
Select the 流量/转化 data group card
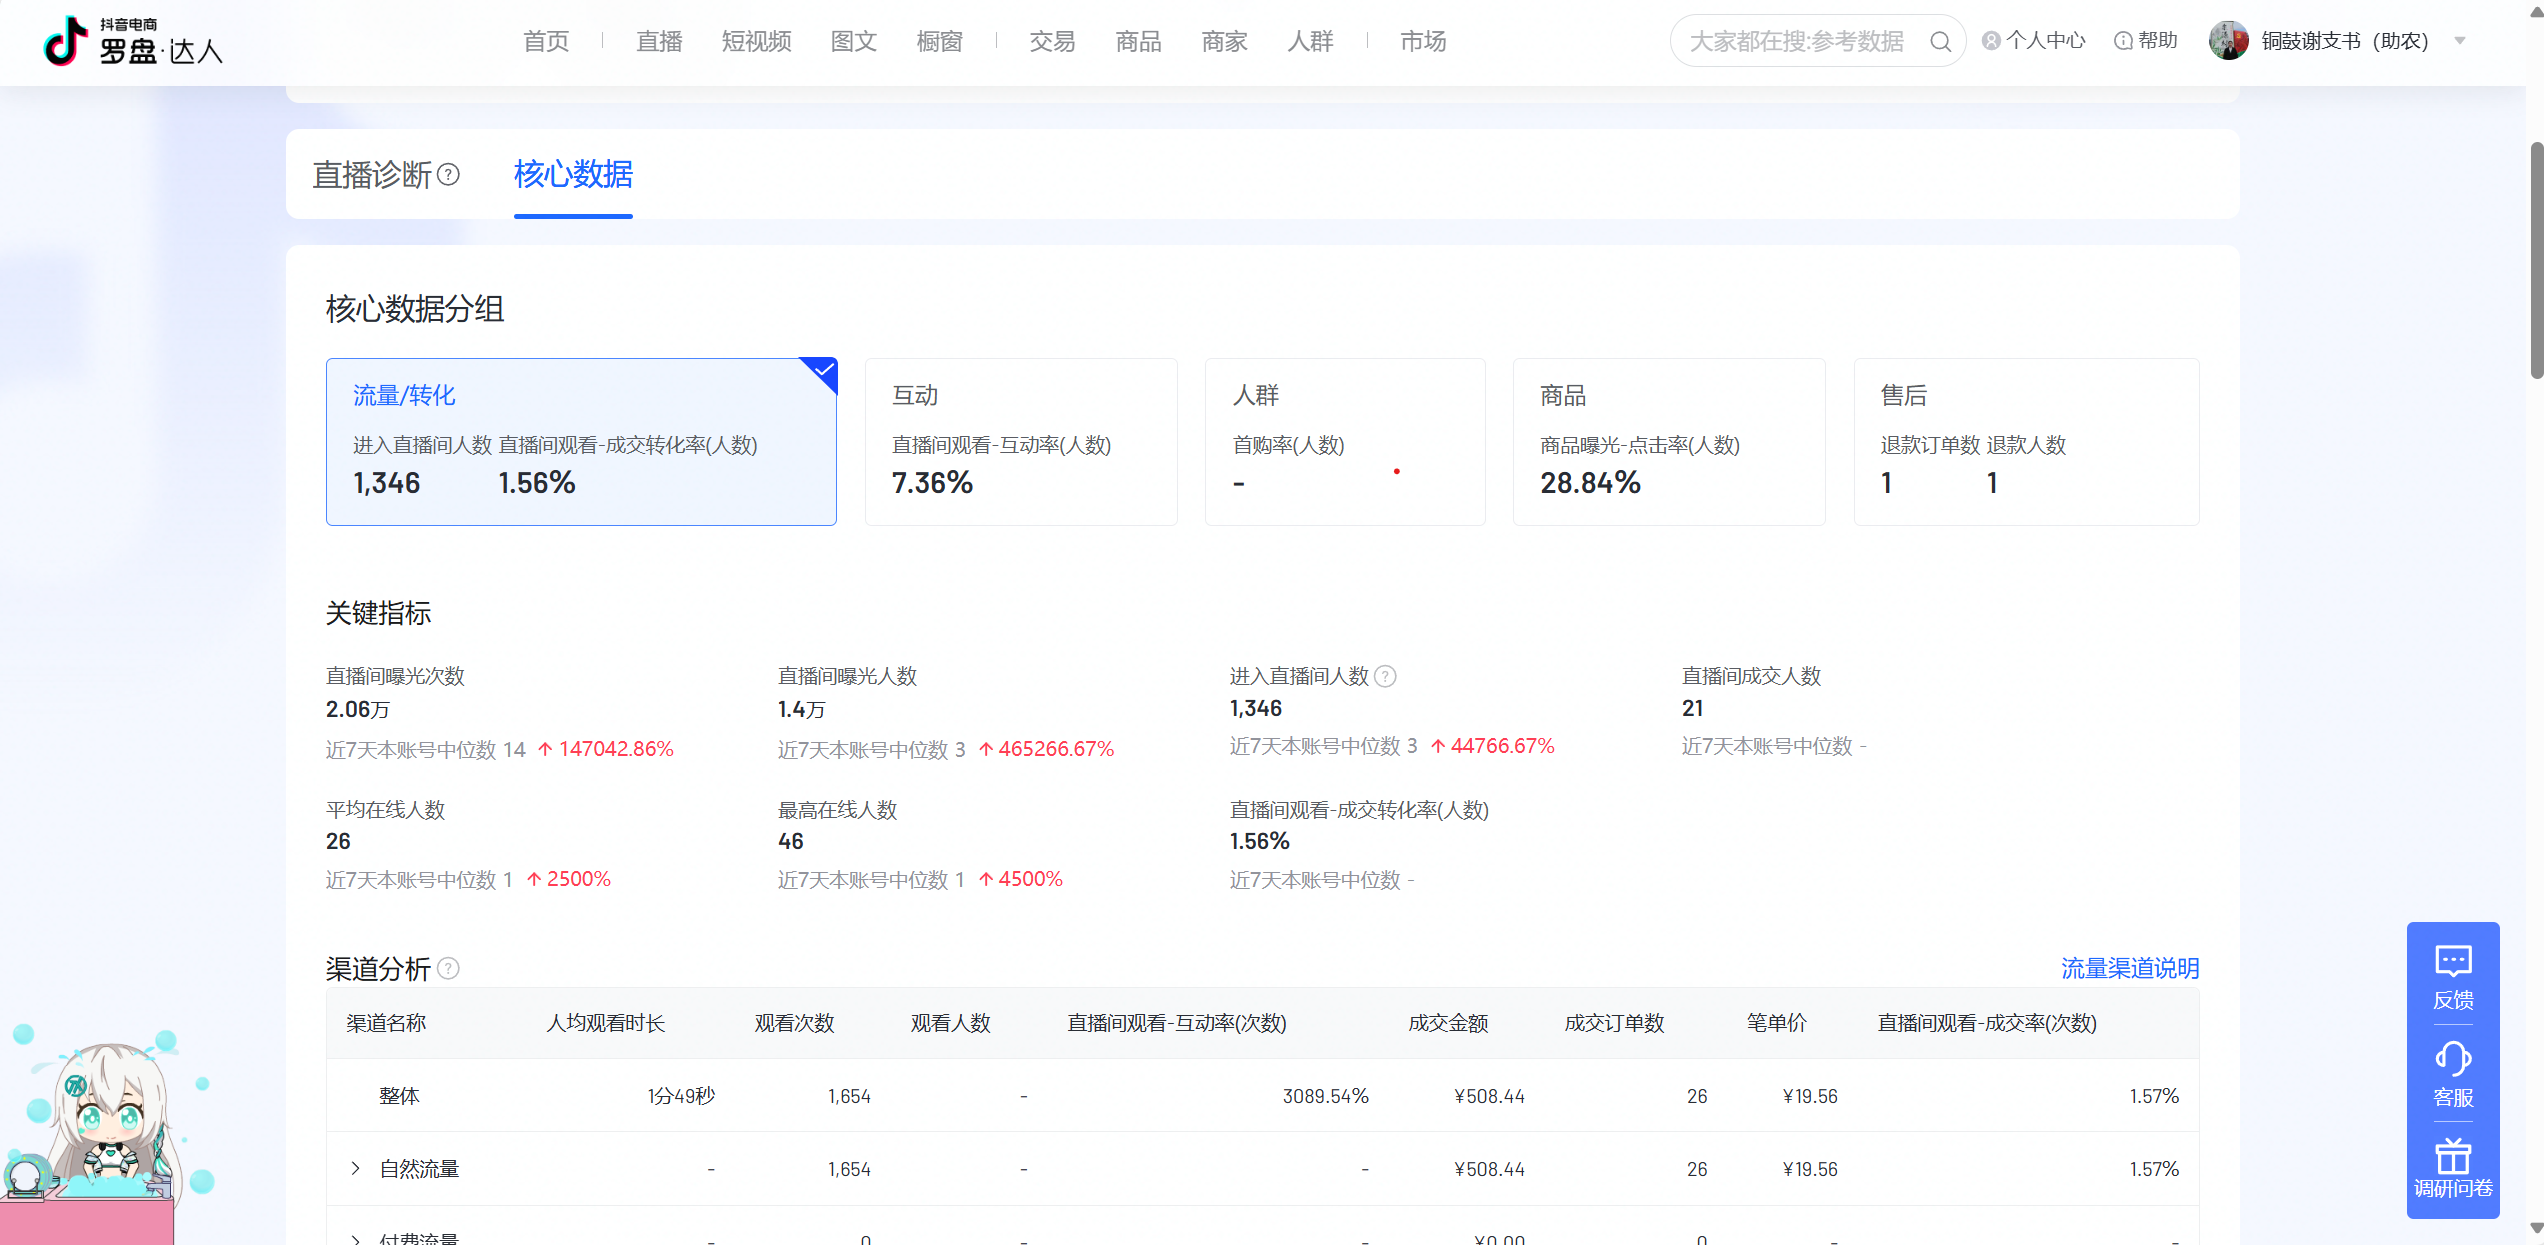(x=580, y=441)
